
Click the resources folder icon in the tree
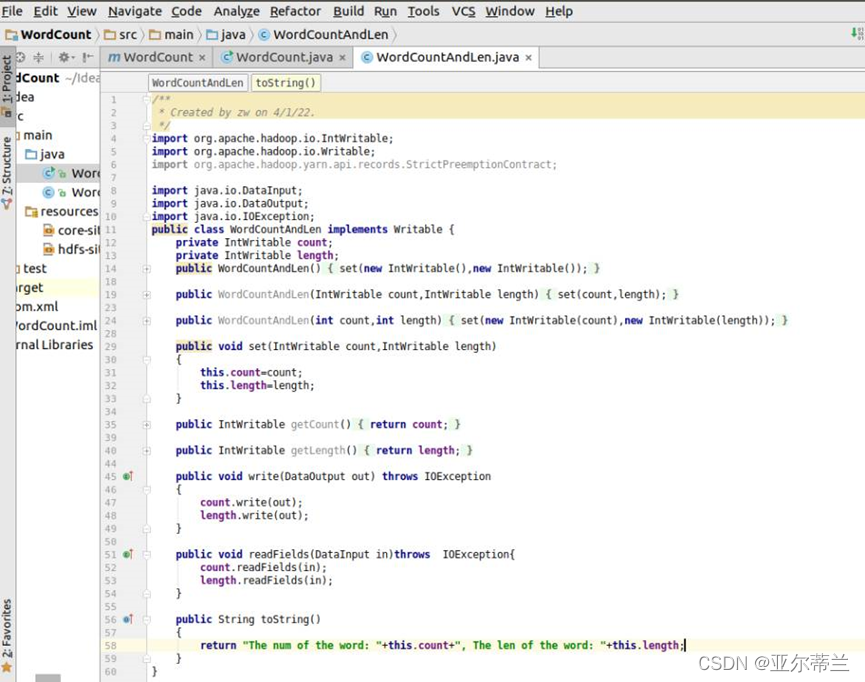click(x=31, y=212)
